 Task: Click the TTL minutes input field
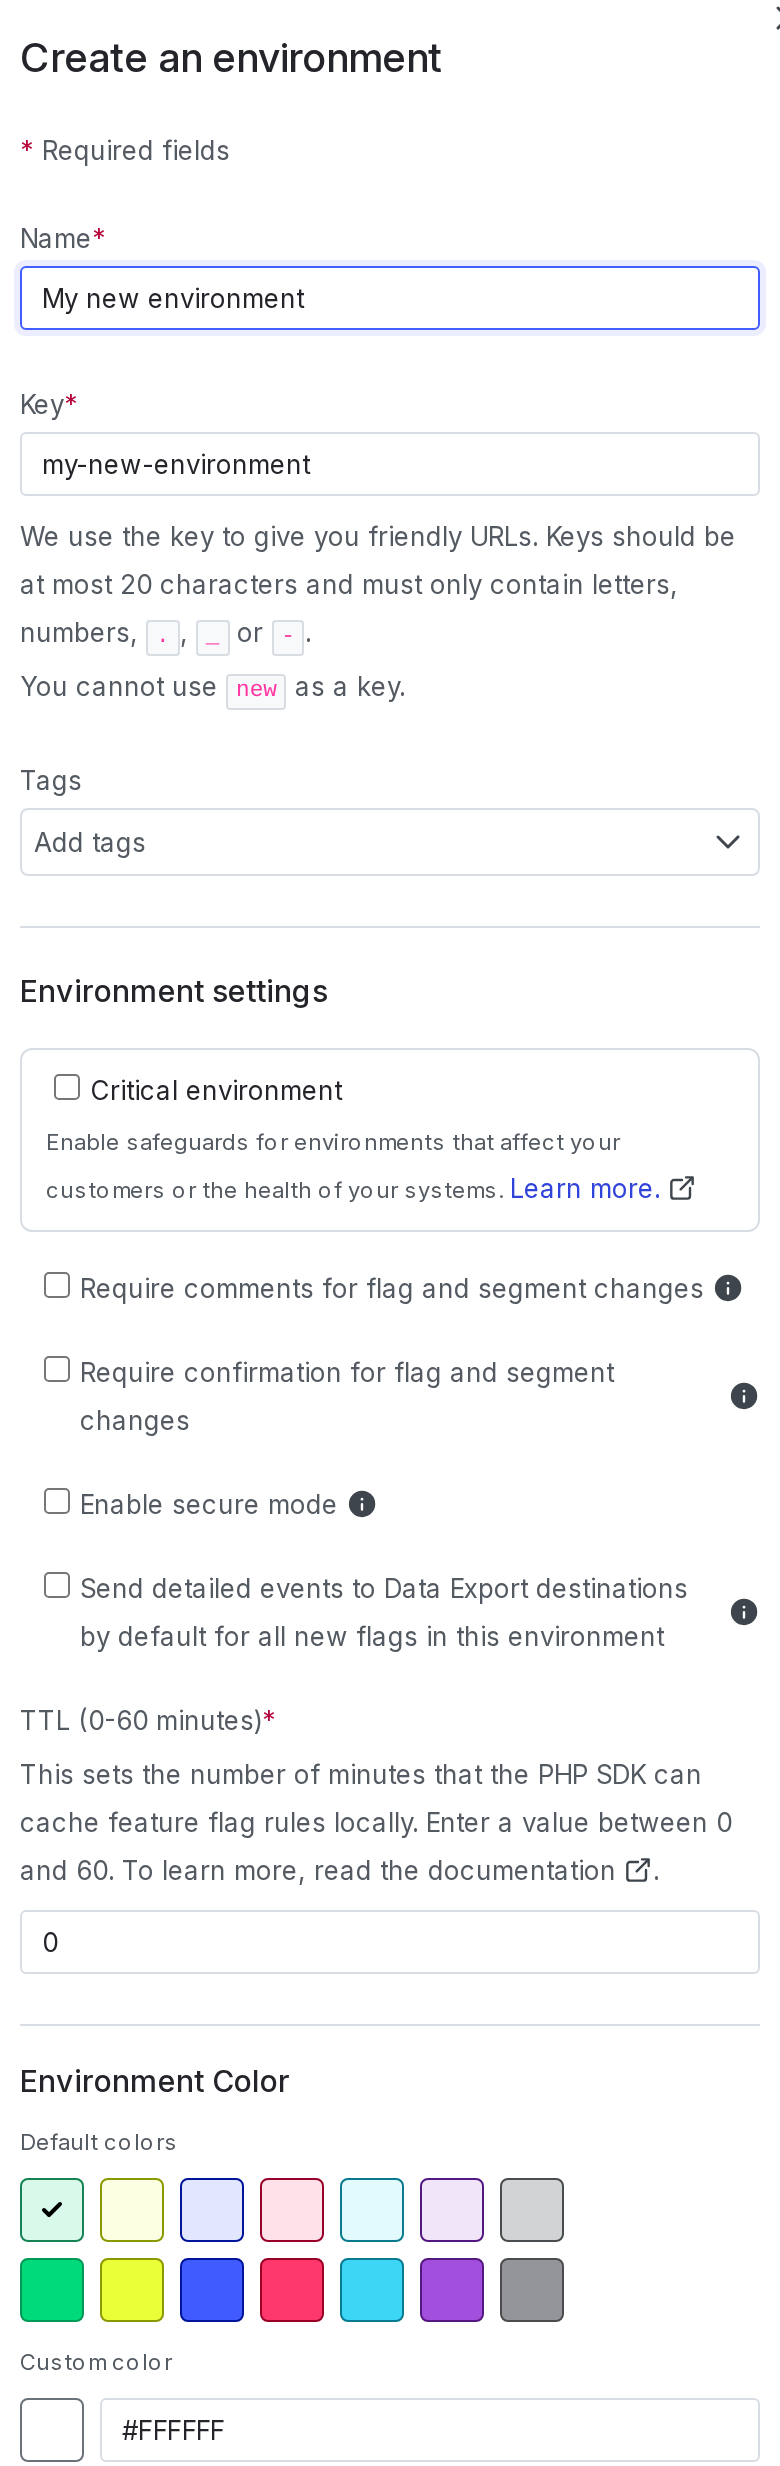click(390, 1941)
